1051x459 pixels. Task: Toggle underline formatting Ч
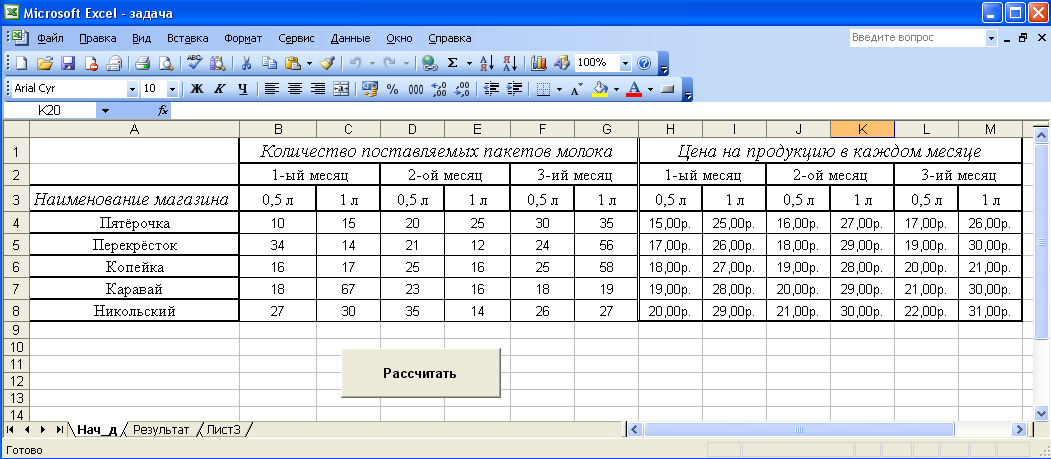tap(241, 89)
